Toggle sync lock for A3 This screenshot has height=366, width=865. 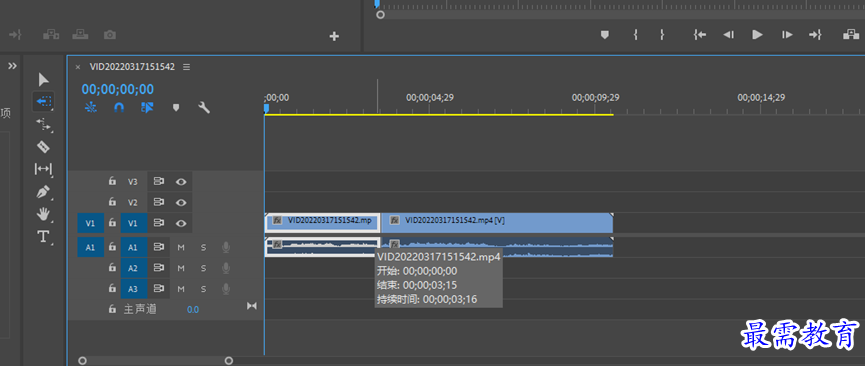tap(159, 289)
